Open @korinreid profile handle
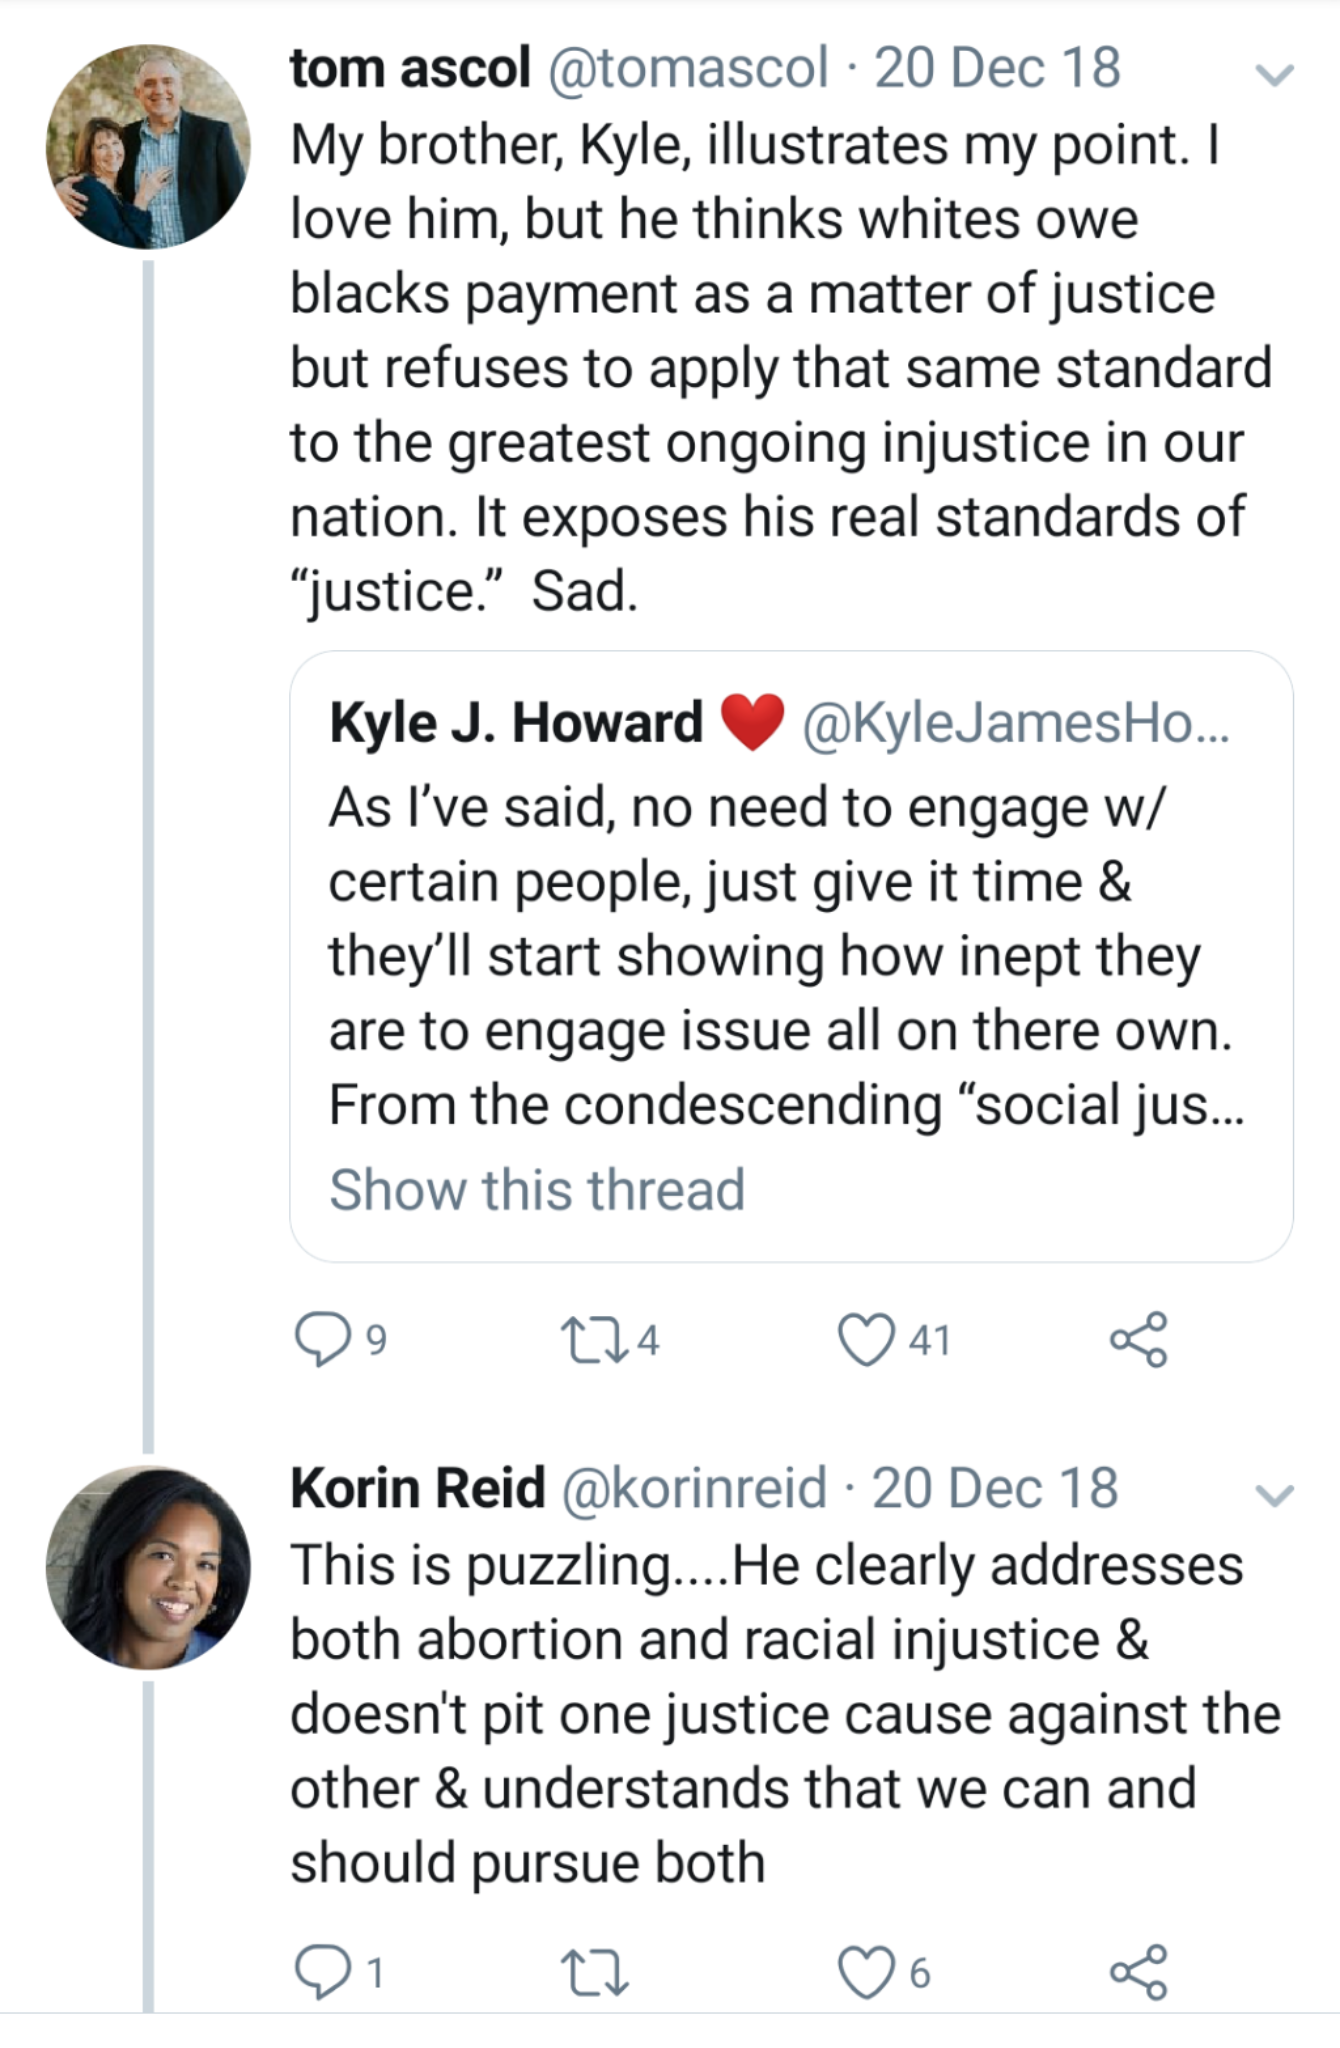The width and height of the screenshot is (1340, 2048). click(694, 1488)
